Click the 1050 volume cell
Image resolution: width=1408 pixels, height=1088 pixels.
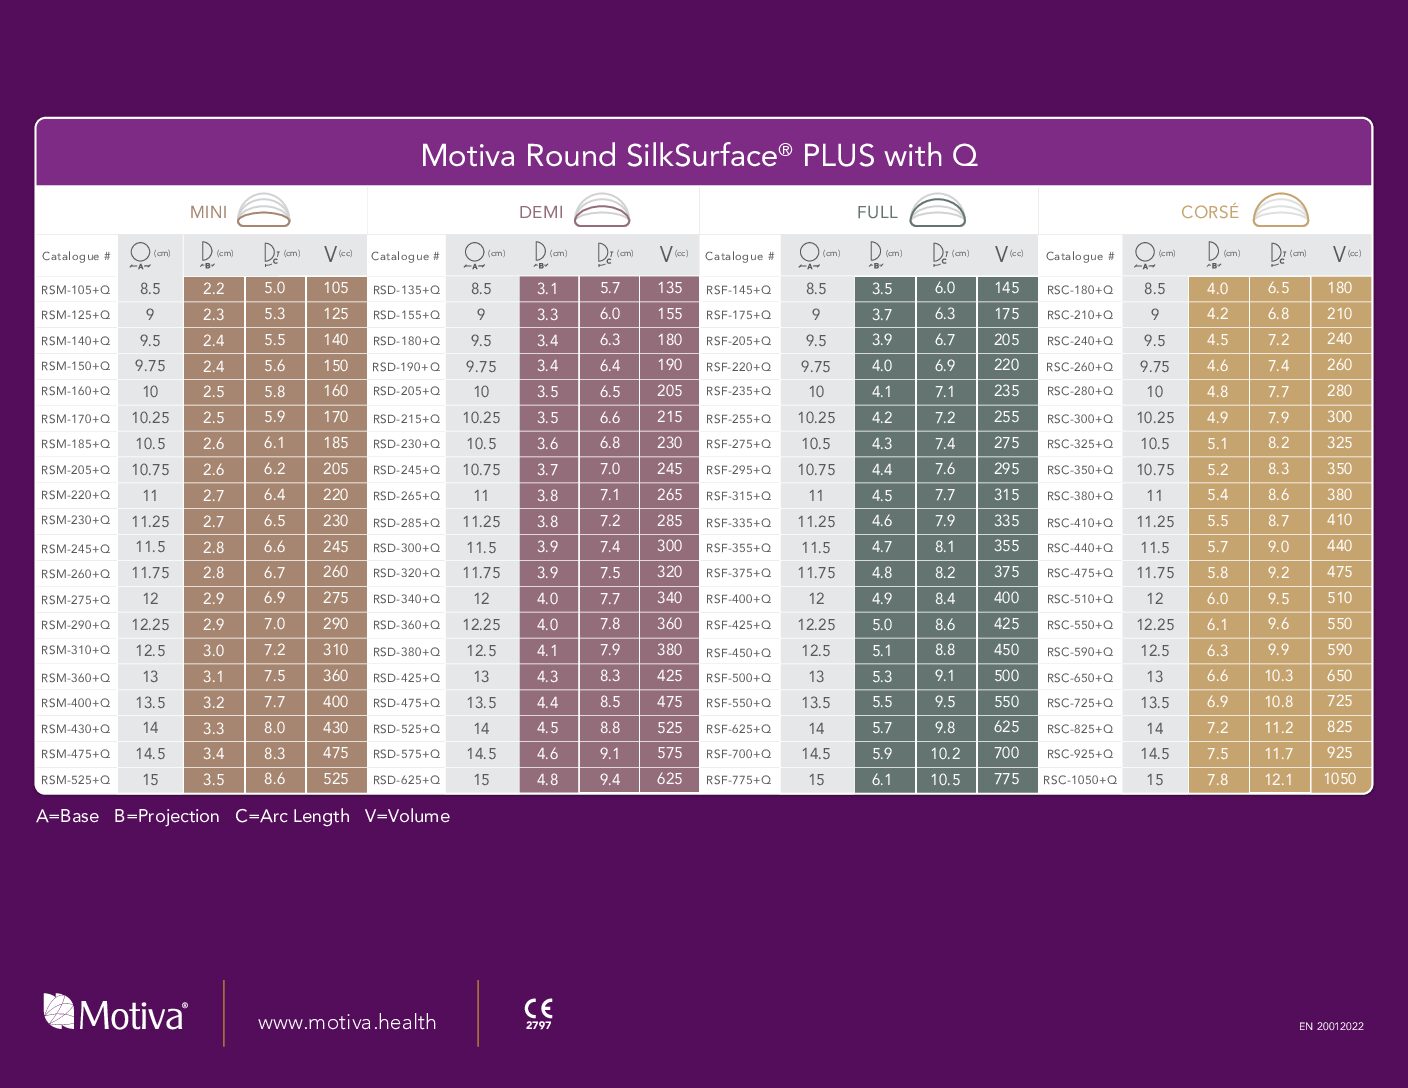point(1340,779)
